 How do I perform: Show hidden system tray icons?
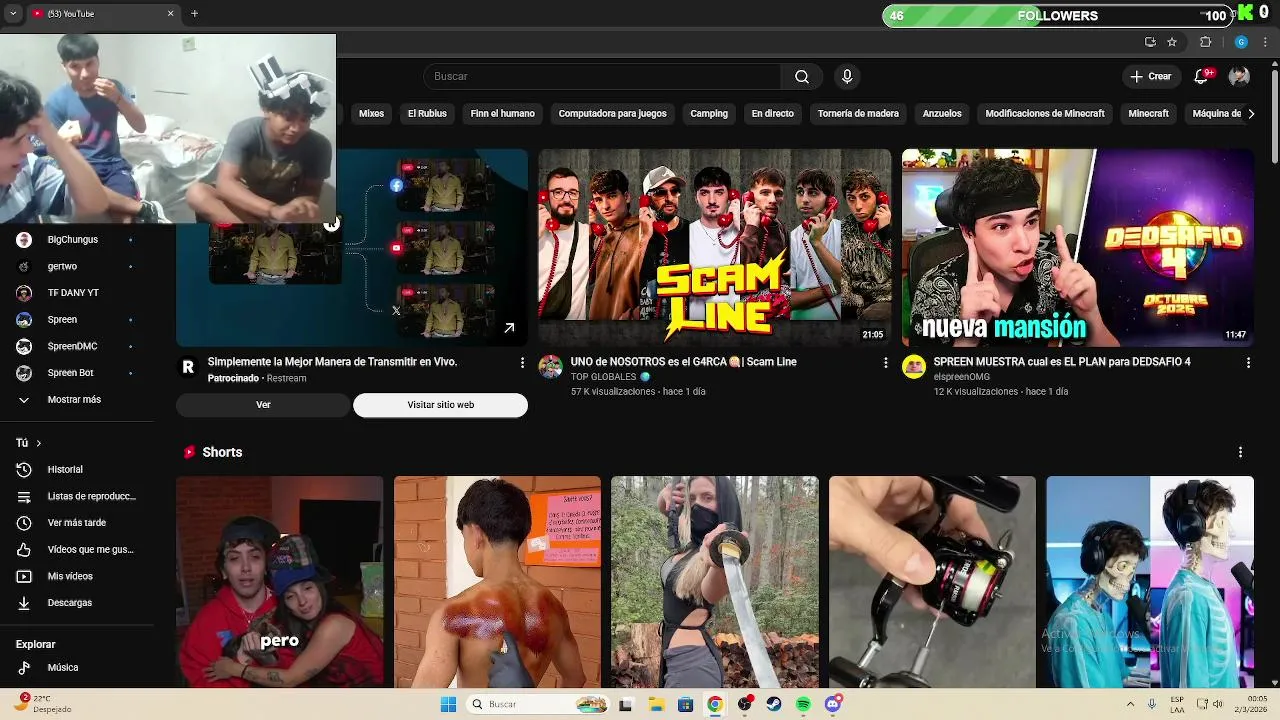1129,704
